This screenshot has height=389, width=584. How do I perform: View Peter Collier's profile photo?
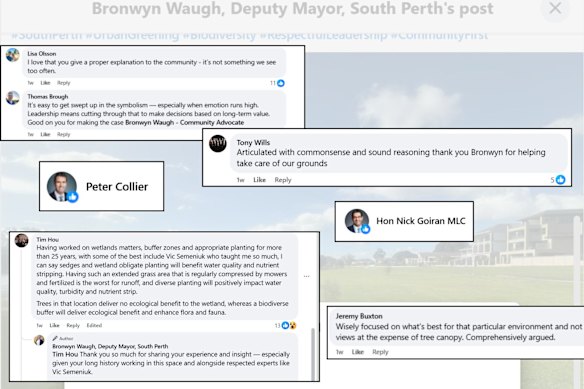pyautogui.click(x=62, y=186)
